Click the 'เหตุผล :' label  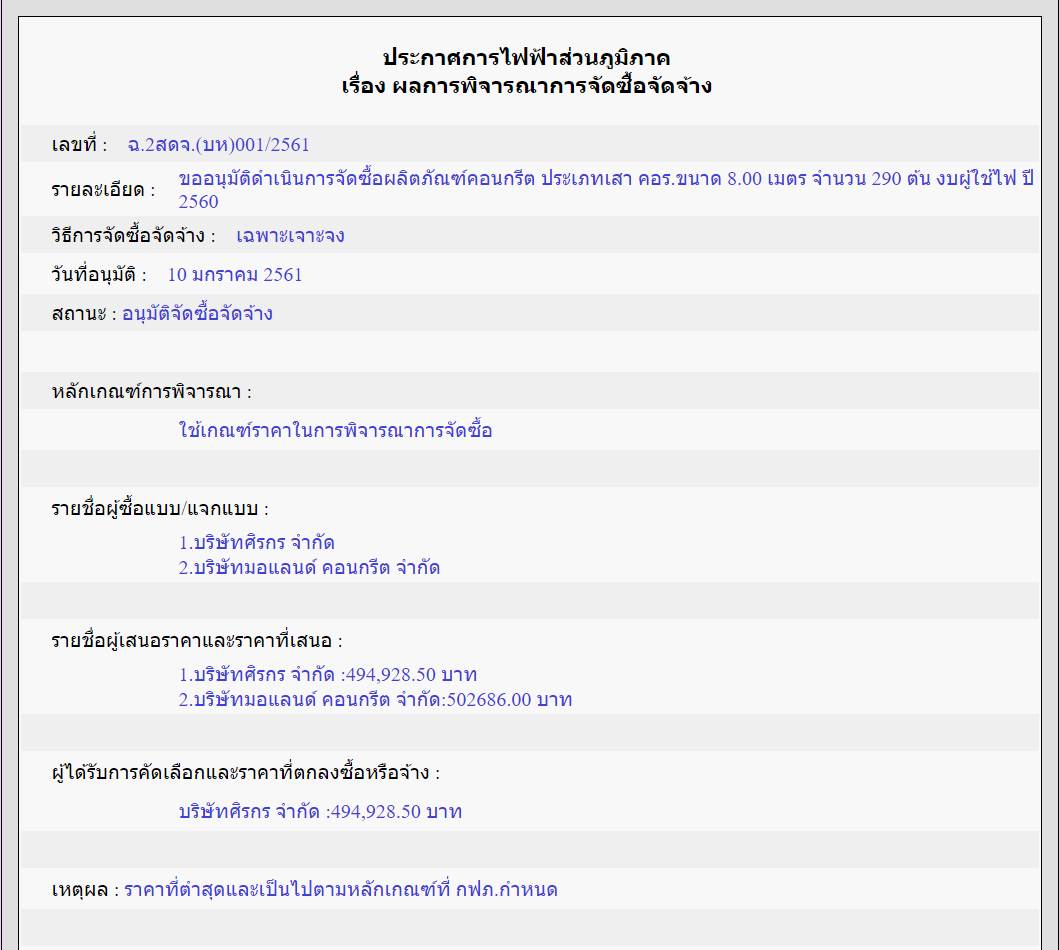click(85, 890)
